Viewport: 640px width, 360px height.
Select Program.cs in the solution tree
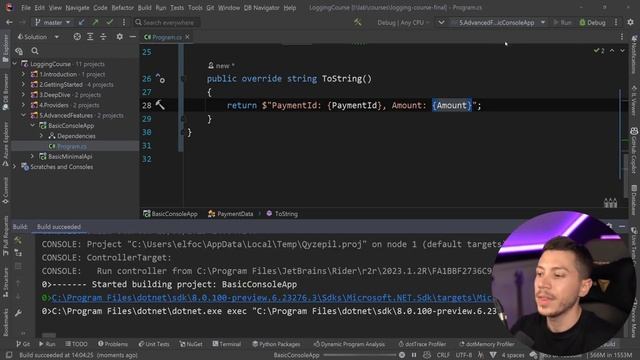point(71,146)
